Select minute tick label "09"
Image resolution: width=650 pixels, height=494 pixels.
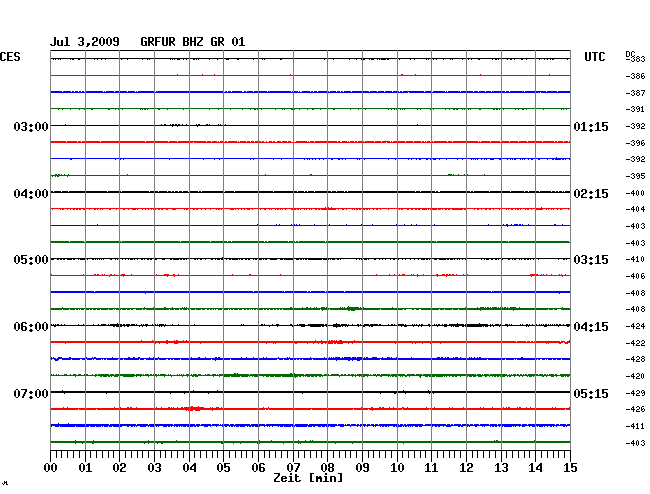(x=362, y=468)
